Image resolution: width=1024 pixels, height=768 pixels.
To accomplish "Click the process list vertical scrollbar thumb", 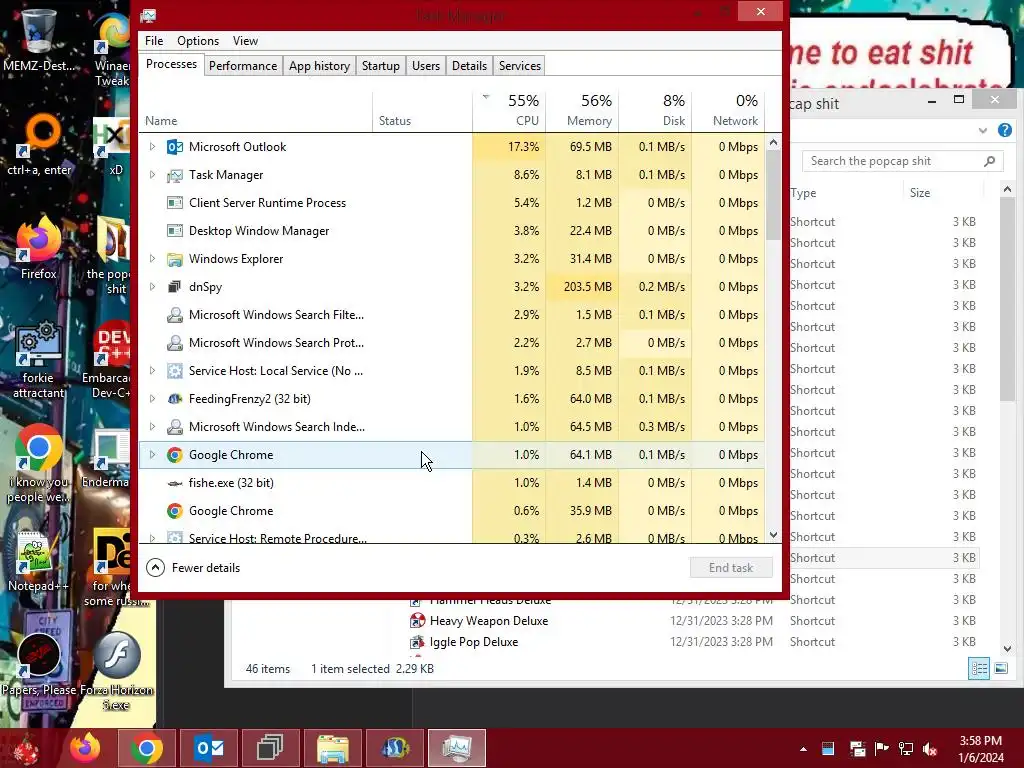I will [773, 195].
